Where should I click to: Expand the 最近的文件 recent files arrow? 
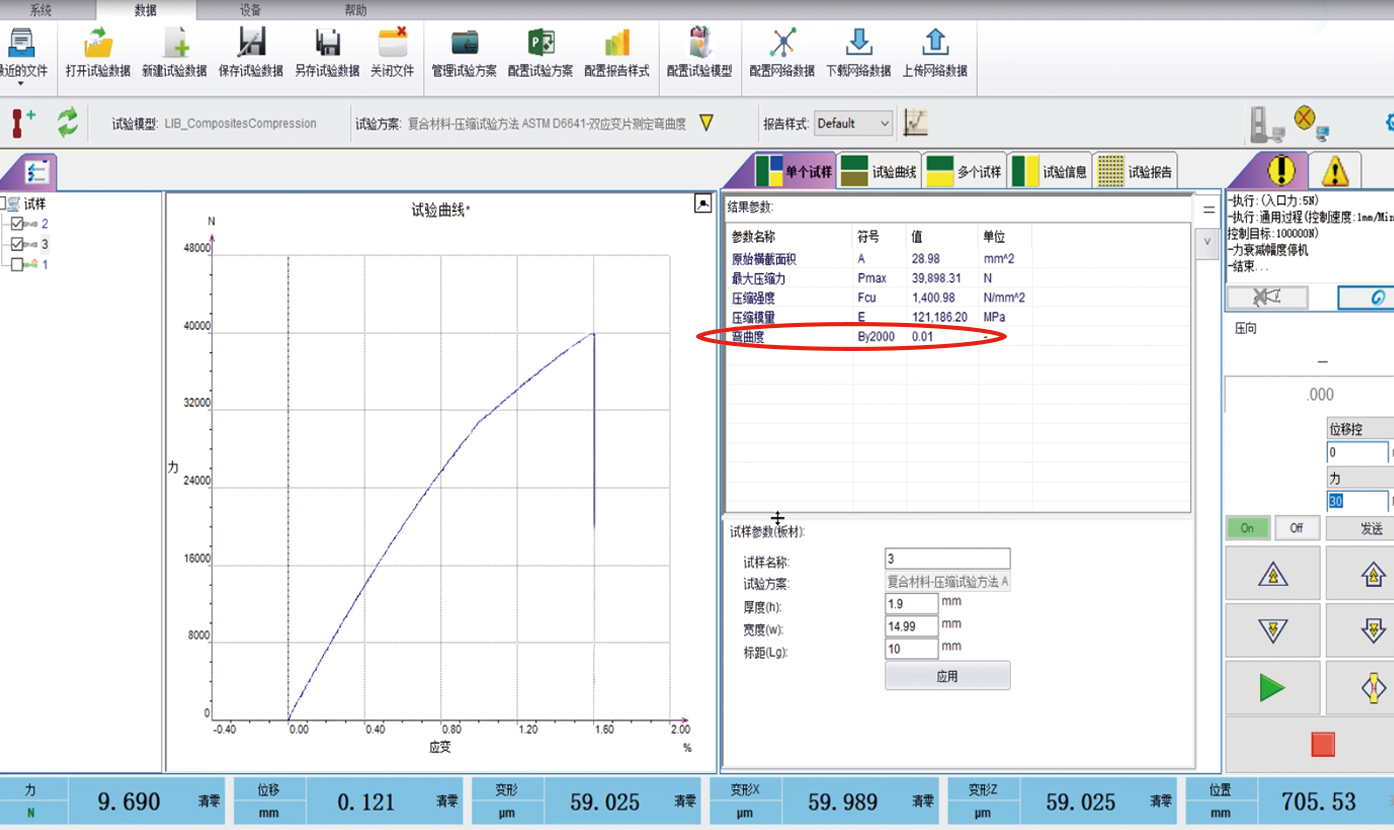(21, 84)
